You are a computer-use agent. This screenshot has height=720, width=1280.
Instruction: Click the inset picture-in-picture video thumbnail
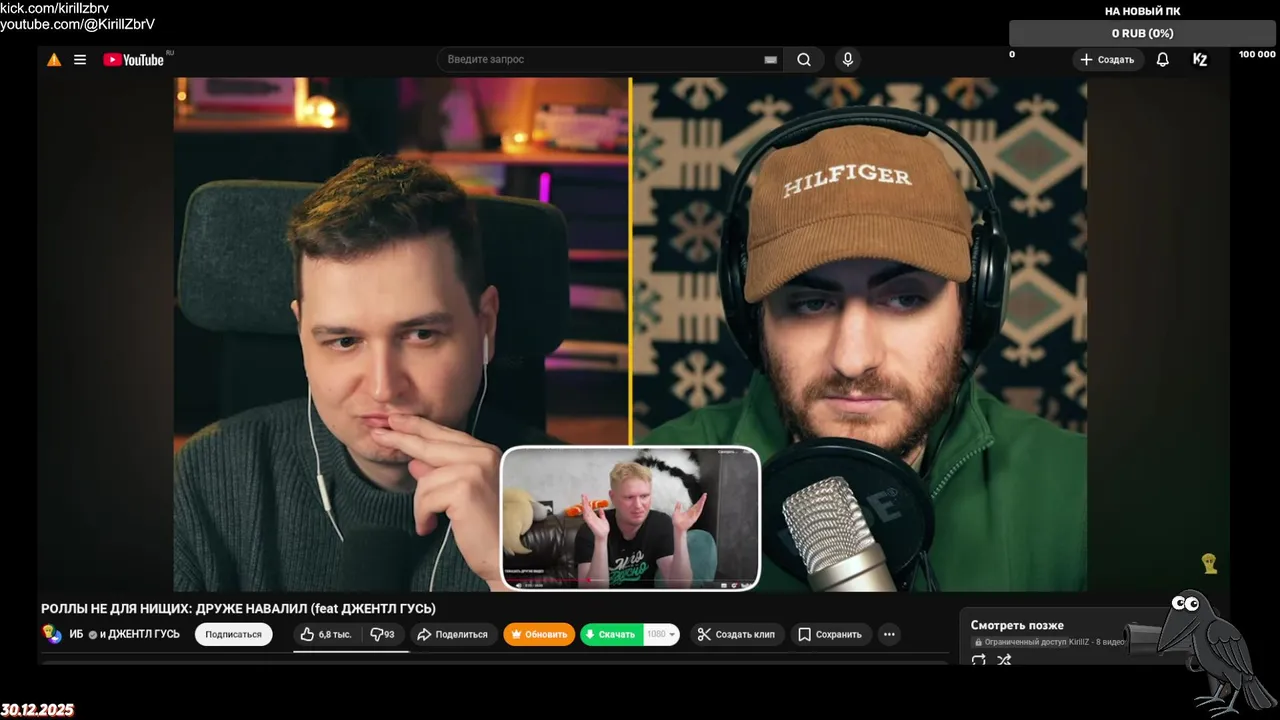[630, 518]
